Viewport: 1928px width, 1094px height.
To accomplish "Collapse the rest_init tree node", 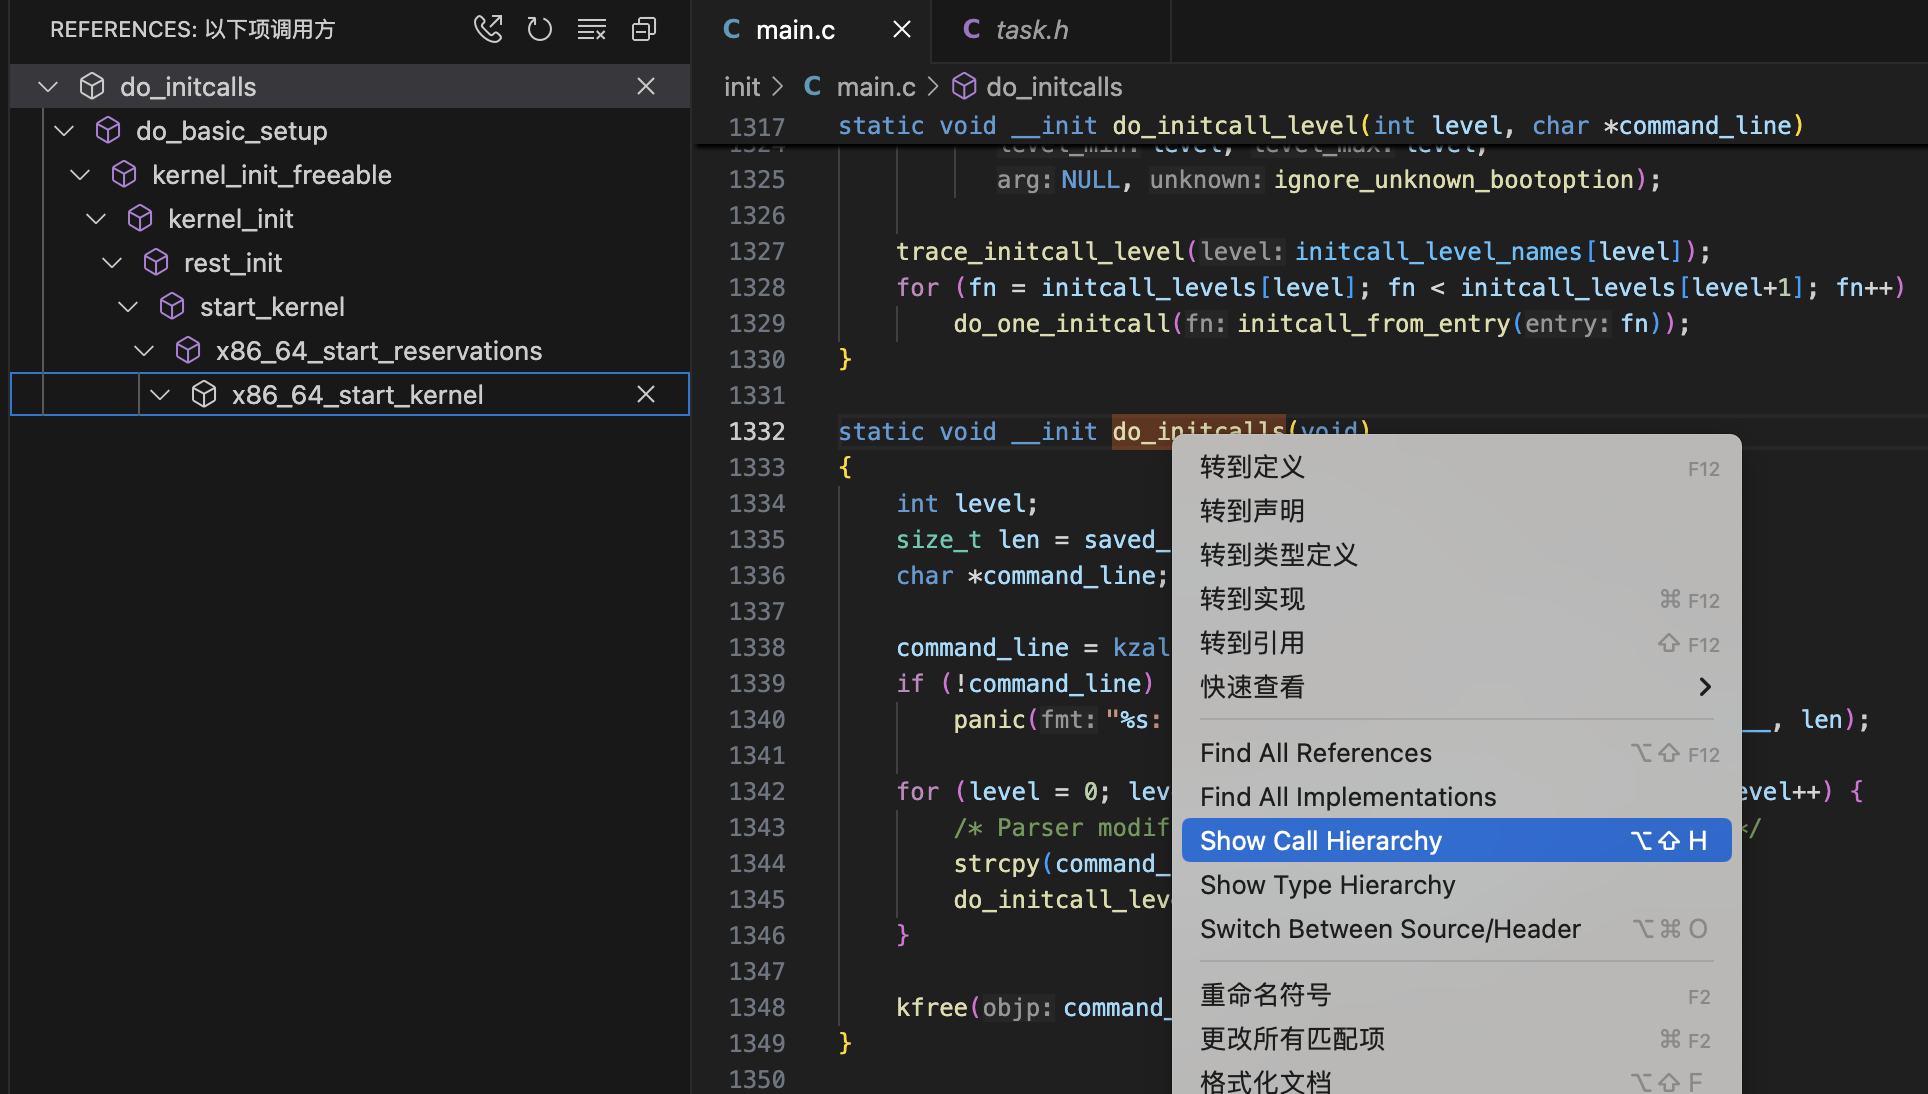I will (112, 263).
